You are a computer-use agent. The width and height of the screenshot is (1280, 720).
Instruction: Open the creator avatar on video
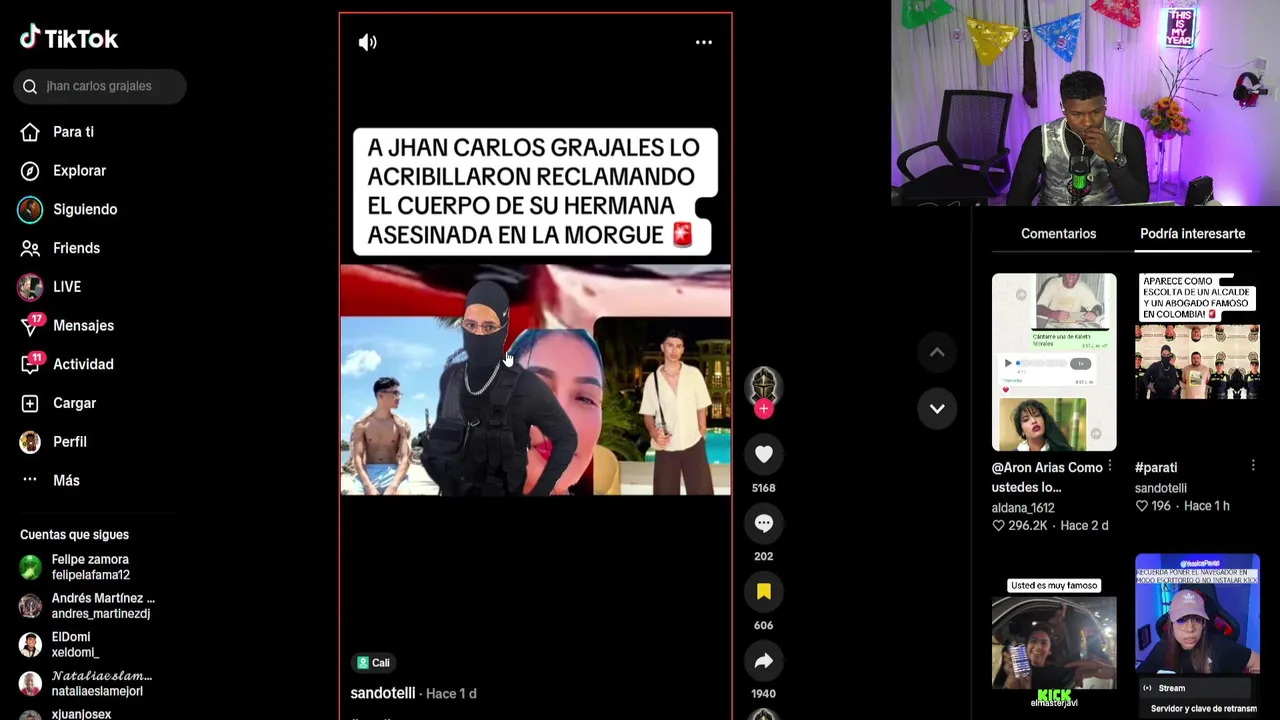click(x=763, y=386)
